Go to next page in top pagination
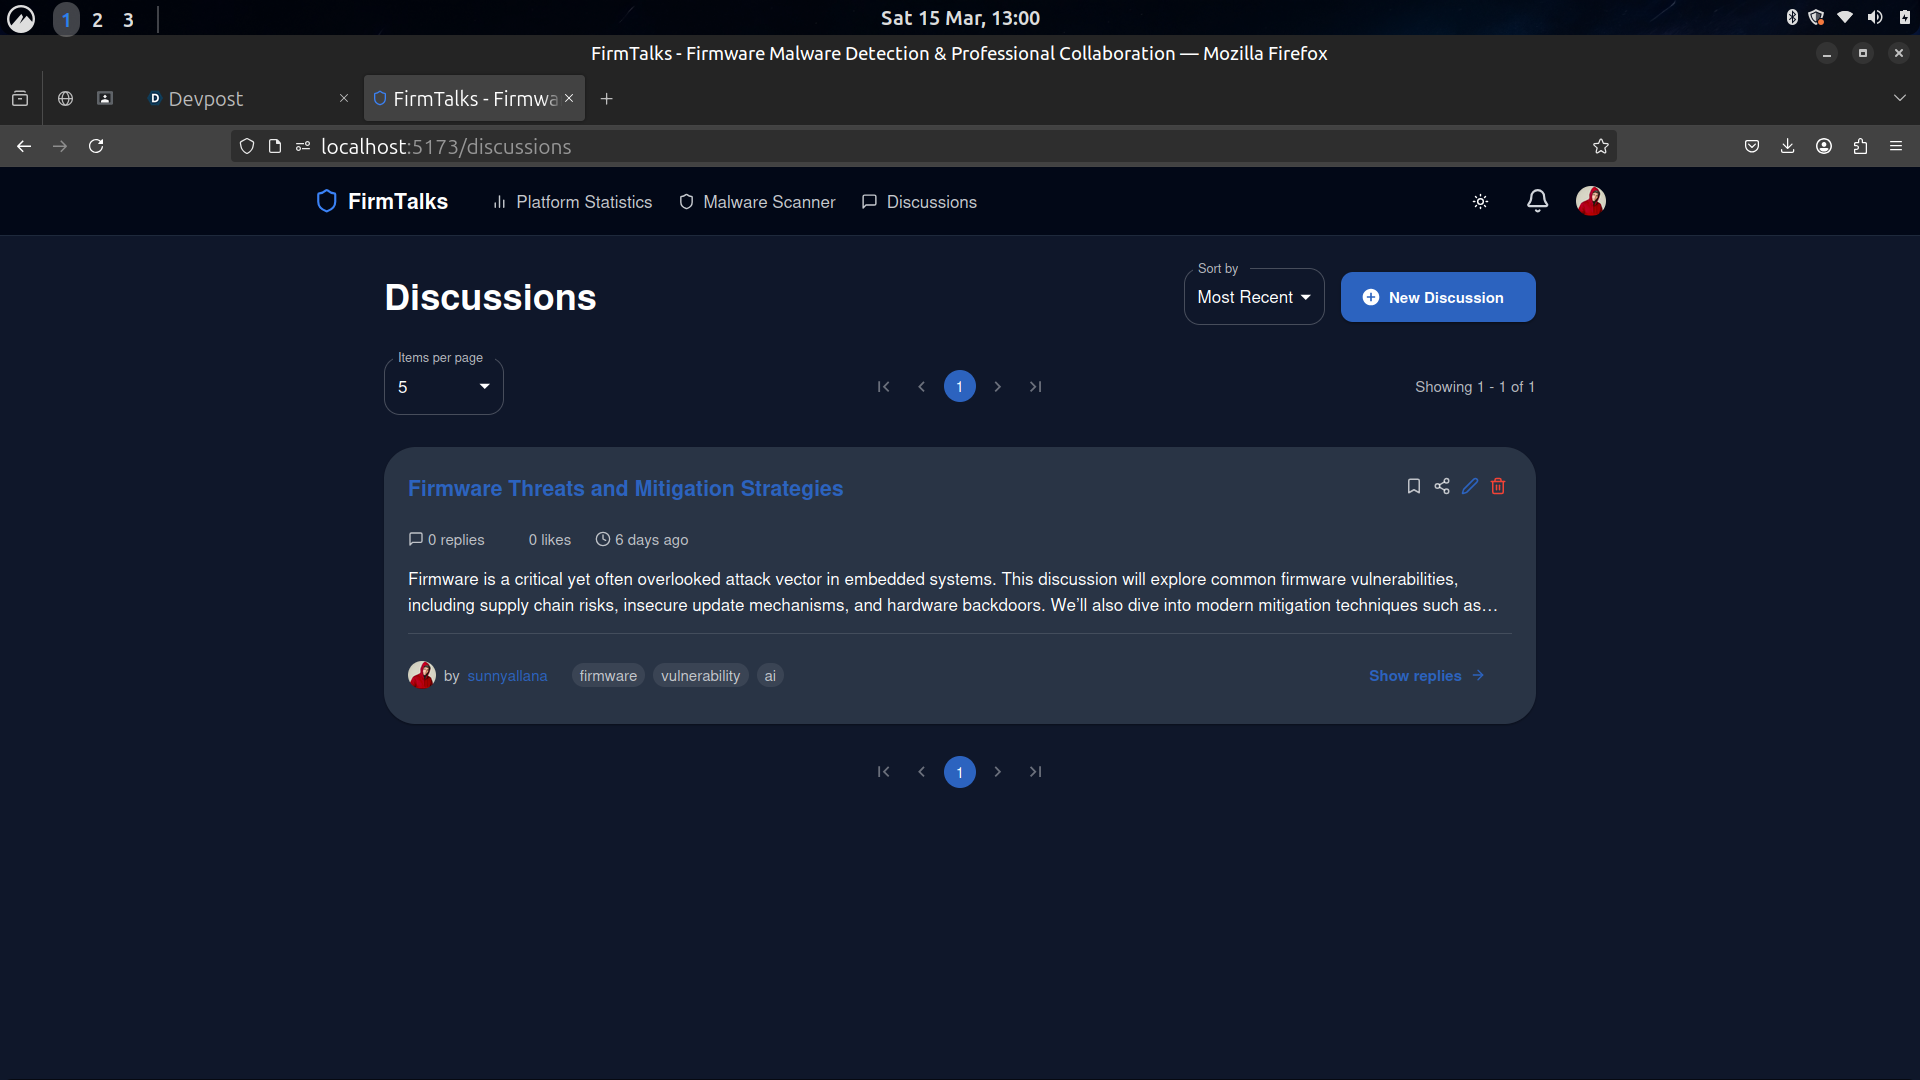 pos(997,387)
